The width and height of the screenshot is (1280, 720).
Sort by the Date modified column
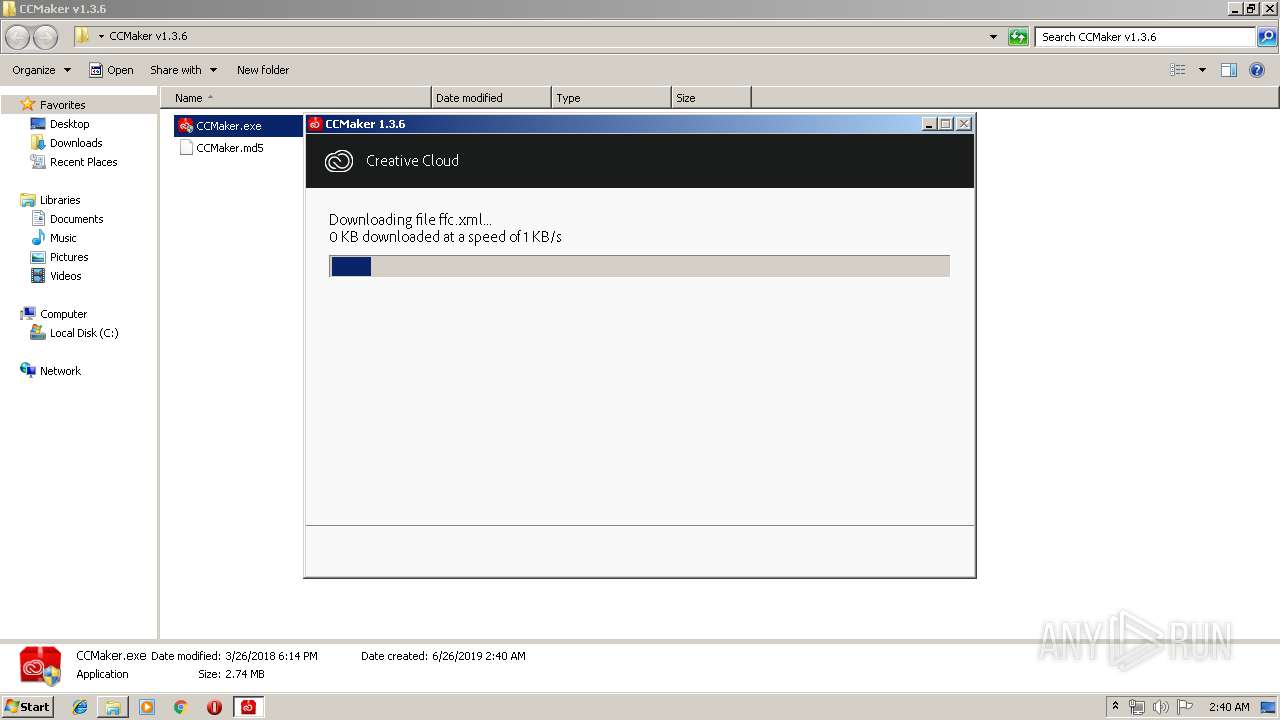click(491, 98)
